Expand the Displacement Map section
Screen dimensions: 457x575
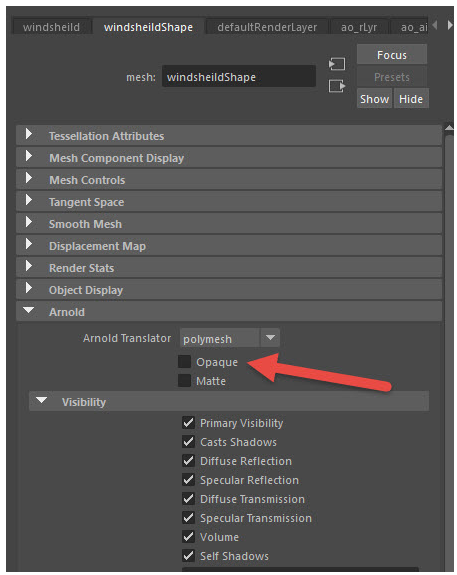(x=229, y=246)
